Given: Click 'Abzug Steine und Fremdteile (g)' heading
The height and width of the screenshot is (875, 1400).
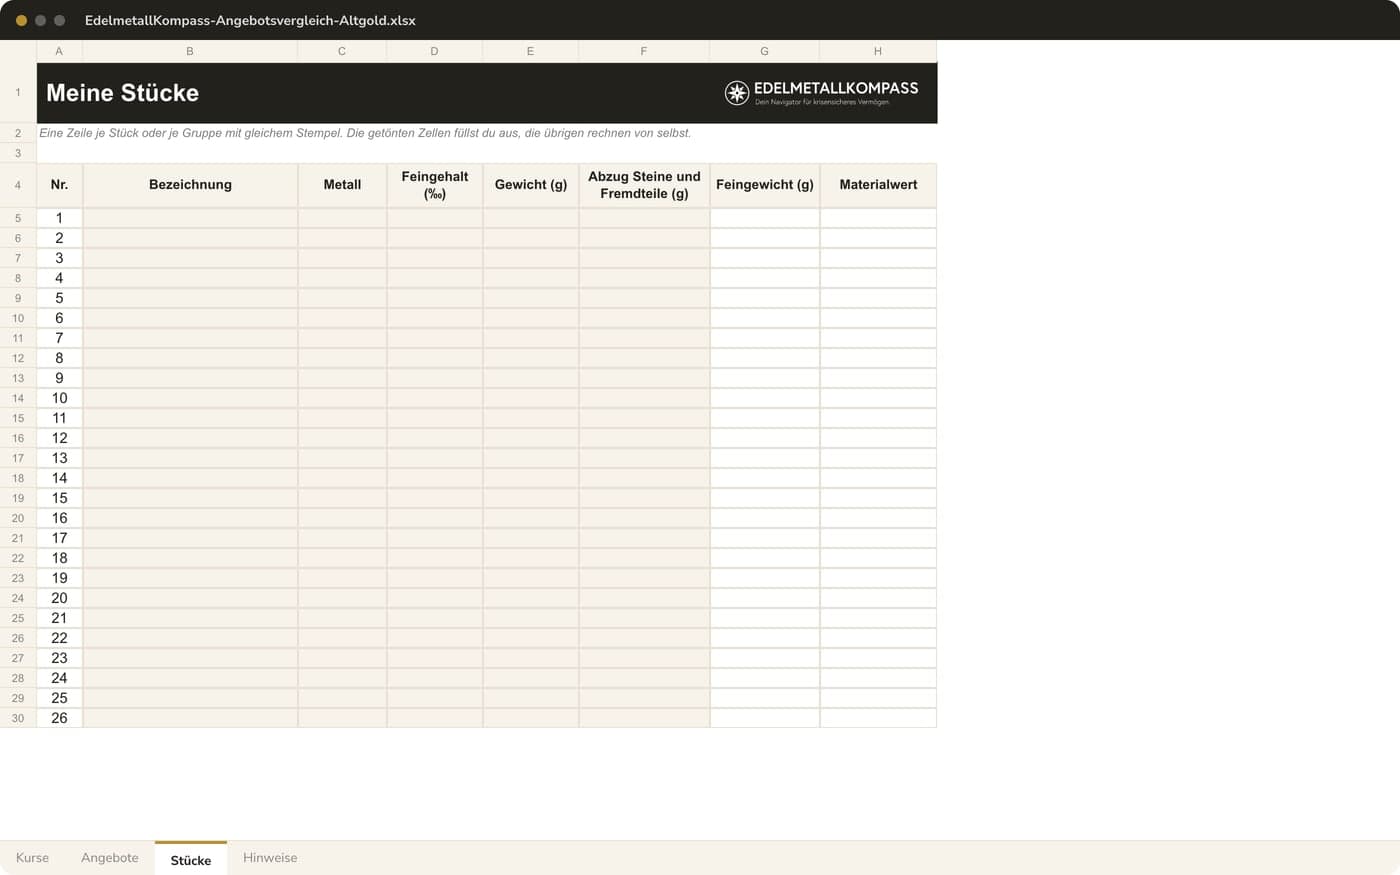Looking at the screenshot, I should pos(644,185).
